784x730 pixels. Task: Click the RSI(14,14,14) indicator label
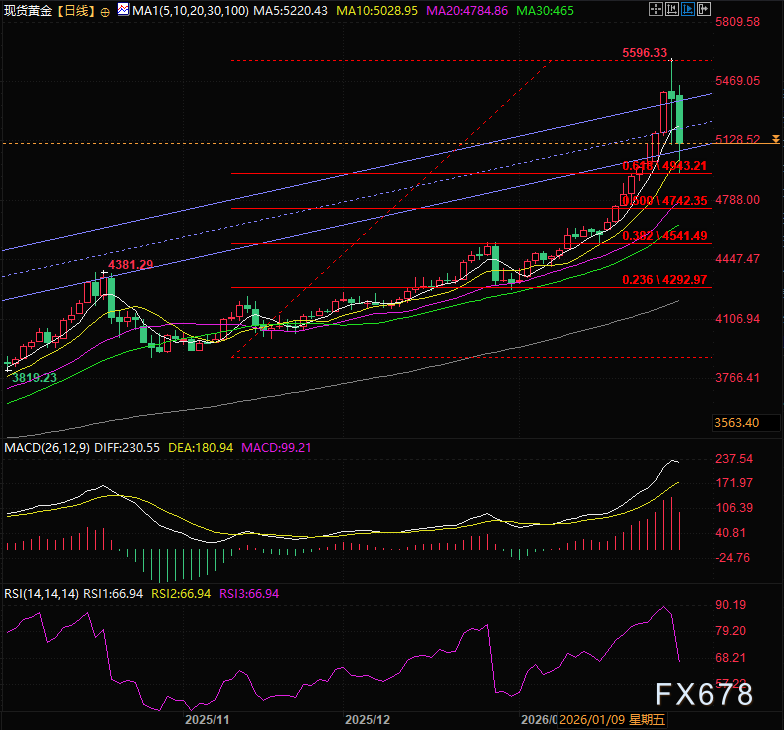(x=42, y=593)
